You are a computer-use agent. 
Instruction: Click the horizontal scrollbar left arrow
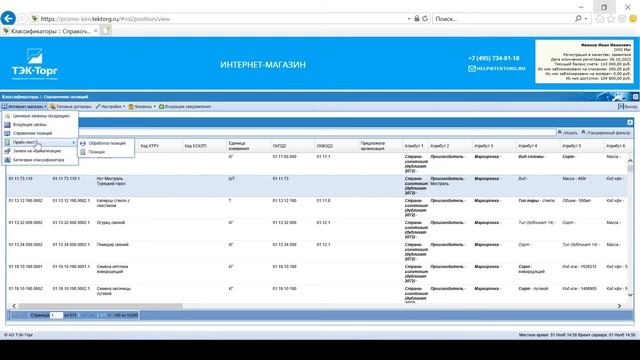(14, 306)
